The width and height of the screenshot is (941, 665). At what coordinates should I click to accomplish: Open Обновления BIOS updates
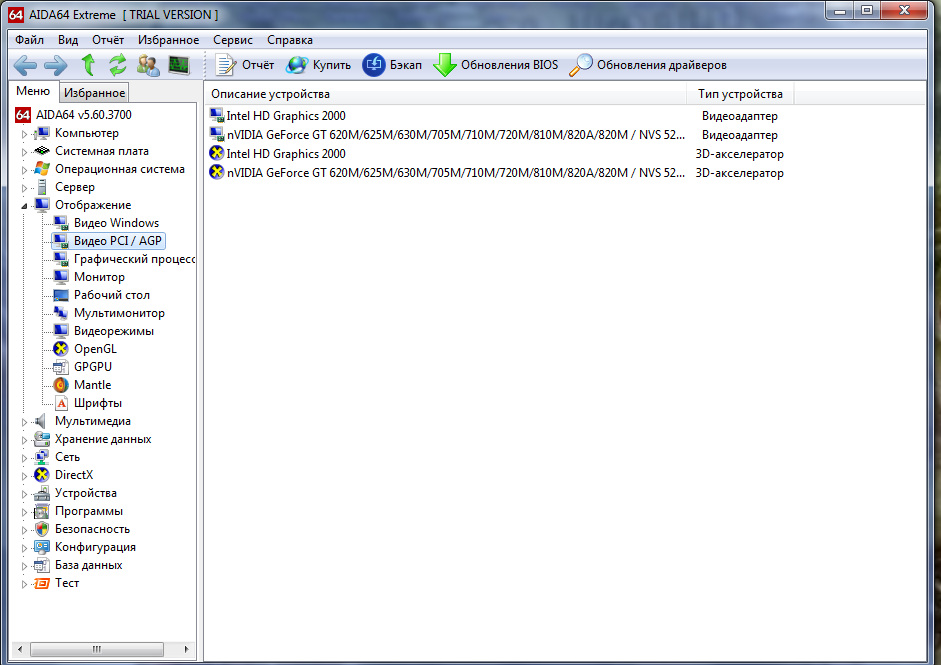(x=496, y=65)
